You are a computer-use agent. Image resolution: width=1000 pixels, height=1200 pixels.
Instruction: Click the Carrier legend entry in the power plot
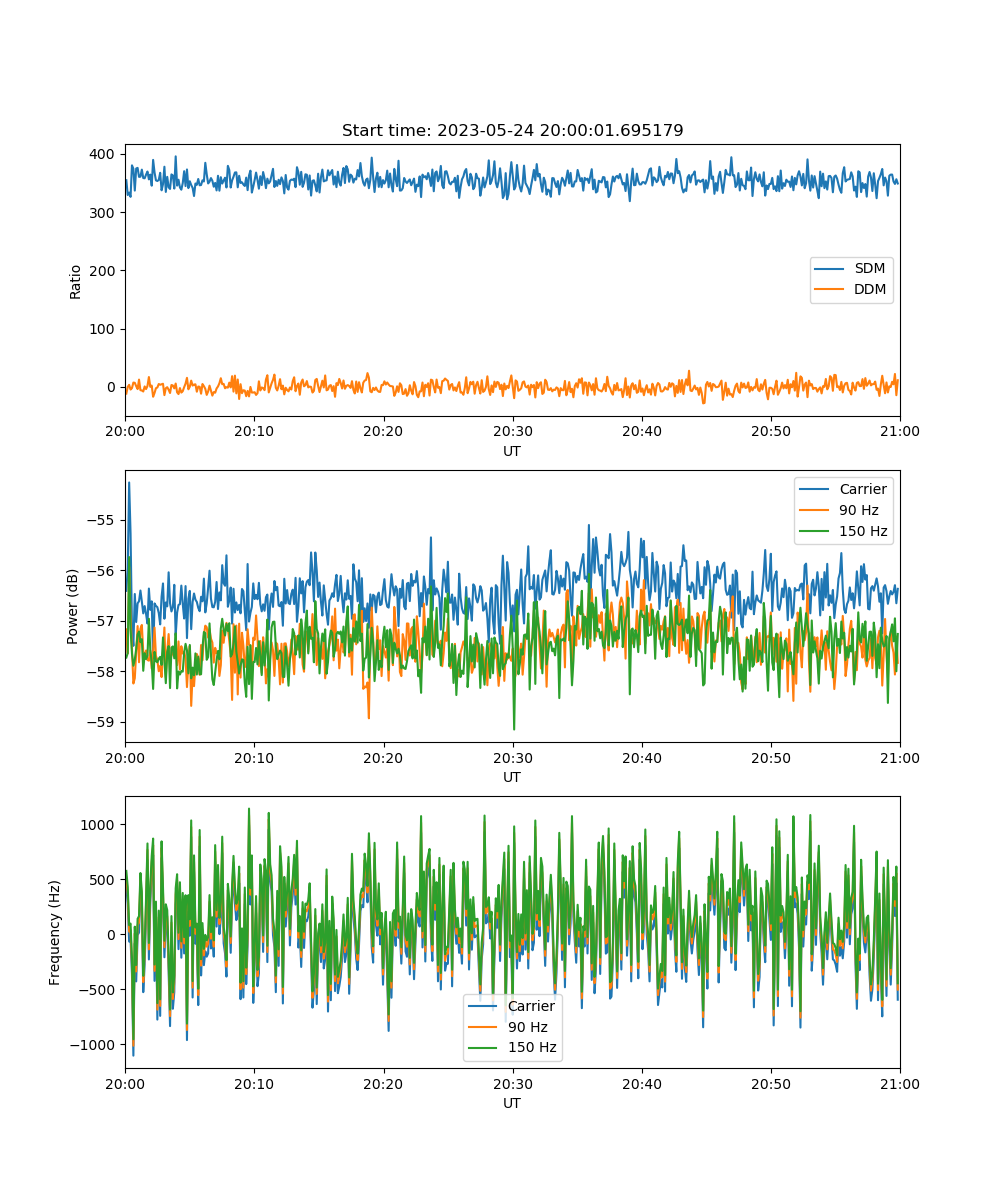[x=845, y=489]
